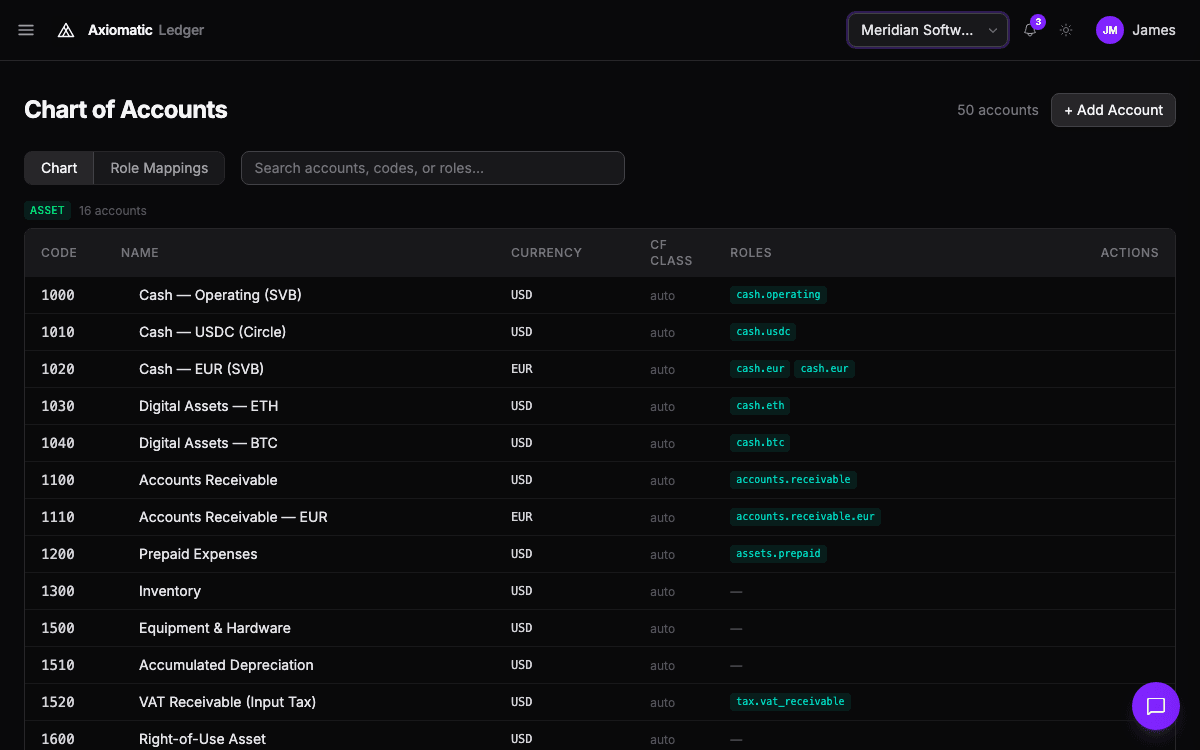This screenshot has width=1200, height=750.
Task: Select the accounts.receivable.eur role tag
Action: (805, 517)
